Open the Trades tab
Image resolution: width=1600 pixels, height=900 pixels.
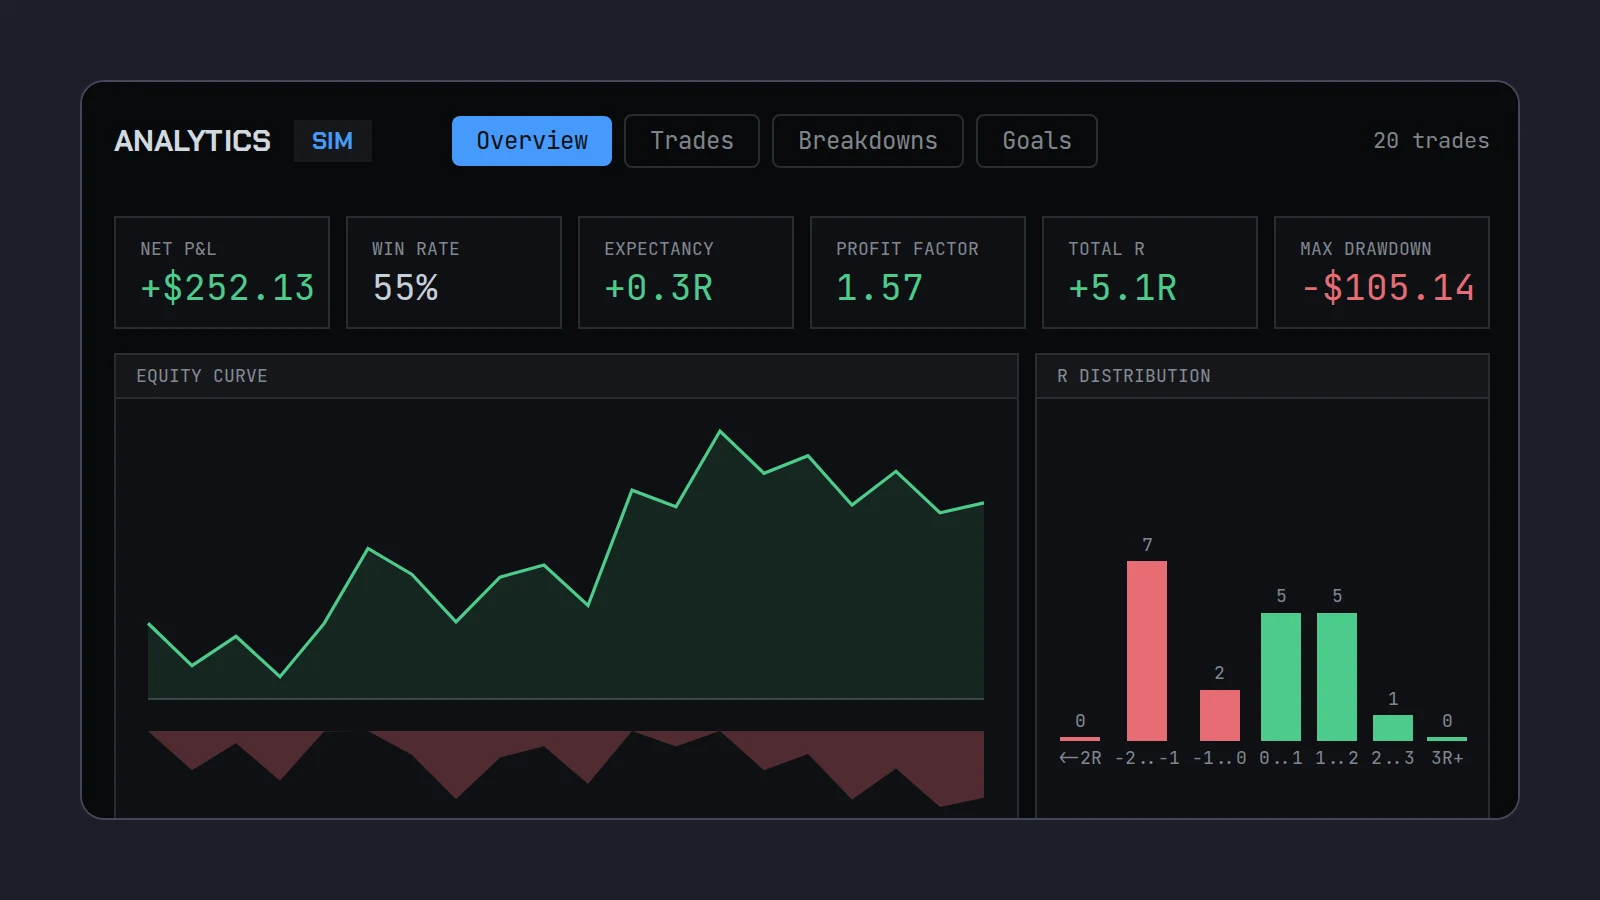692,141
